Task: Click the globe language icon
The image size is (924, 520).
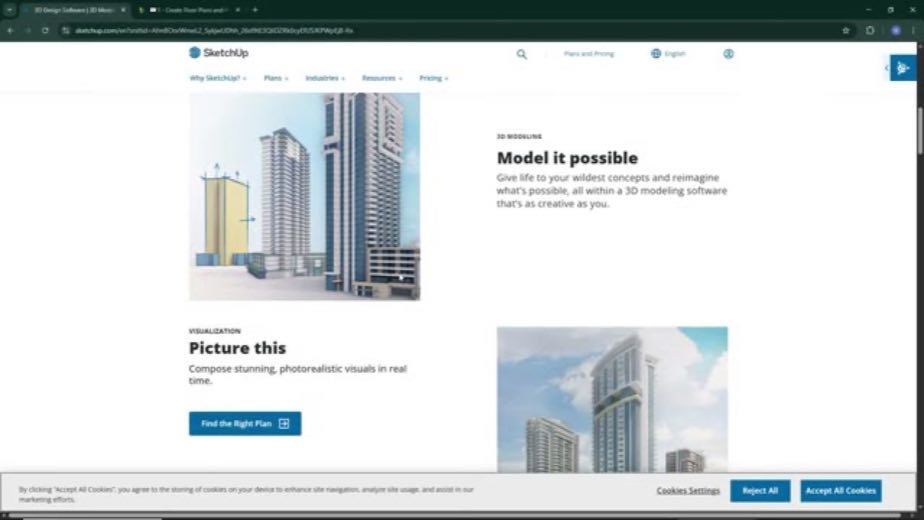Action: [x=656, y=54]
